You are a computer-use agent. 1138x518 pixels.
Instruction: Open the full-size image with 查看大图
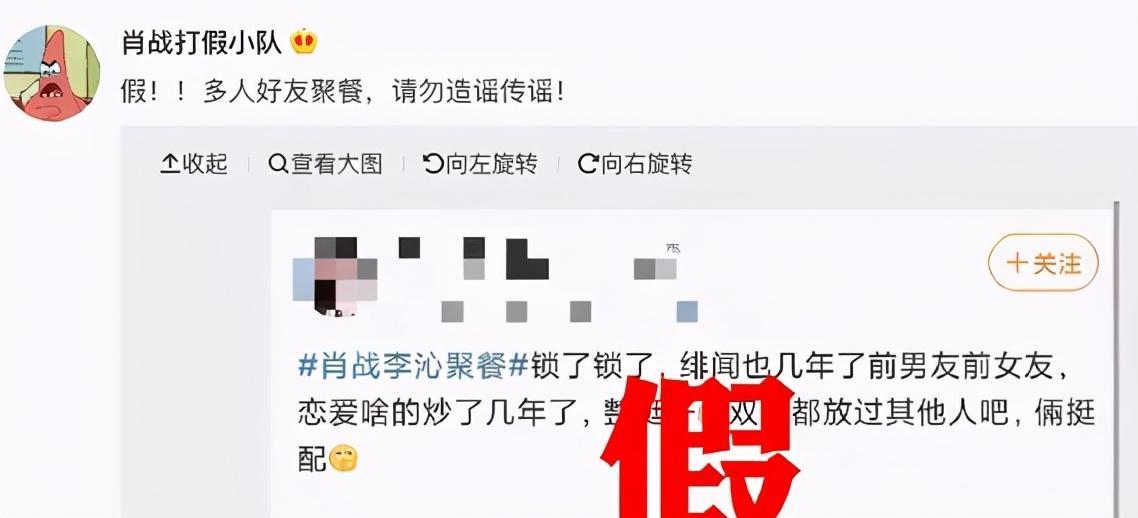pyautogui.click(x=325, y=164)
